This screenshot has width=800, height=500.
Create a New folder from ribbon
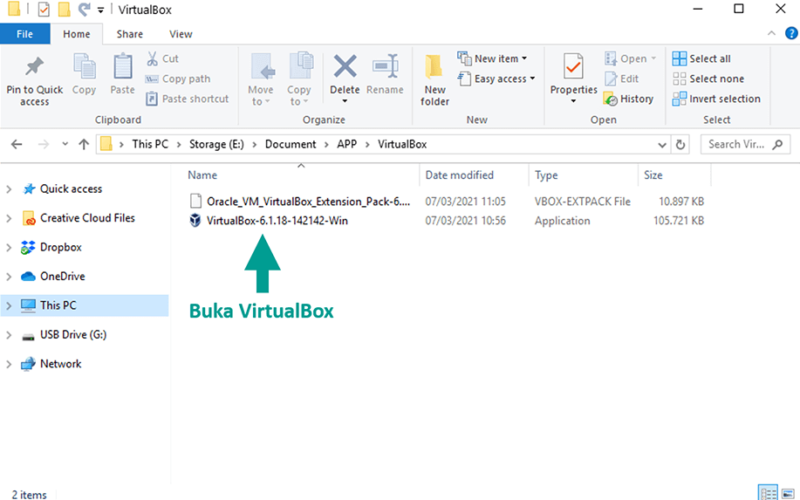click(x=435, y=80)
